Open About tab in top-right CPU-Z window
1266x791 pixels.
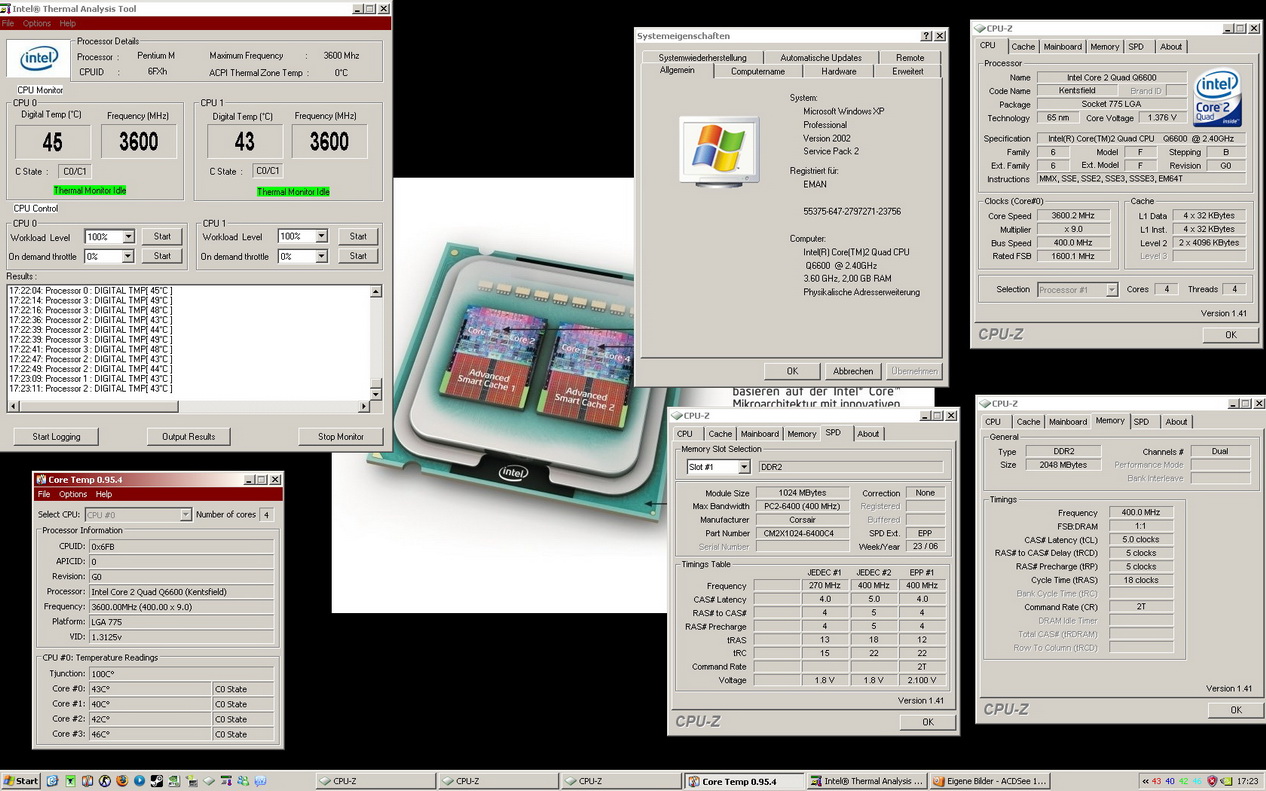point(1171,47)
